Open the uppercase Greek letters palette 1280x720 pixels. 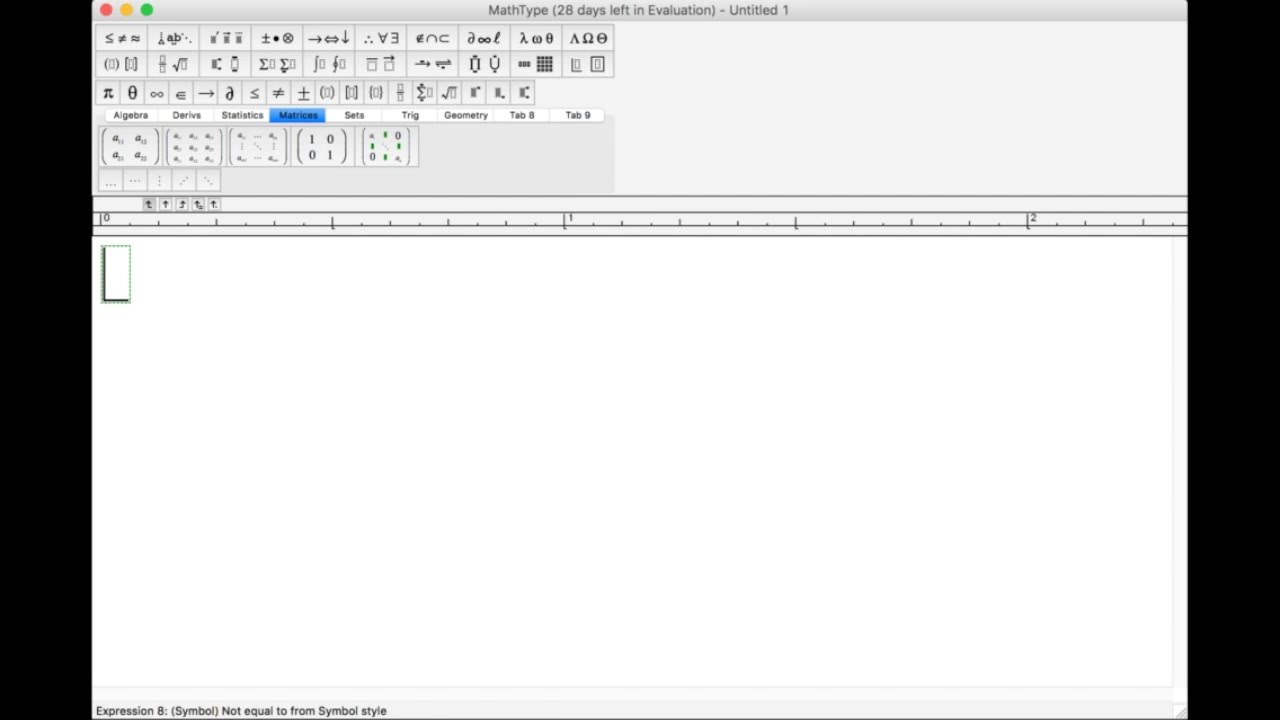pyautogui.click(x=588, y=38)
